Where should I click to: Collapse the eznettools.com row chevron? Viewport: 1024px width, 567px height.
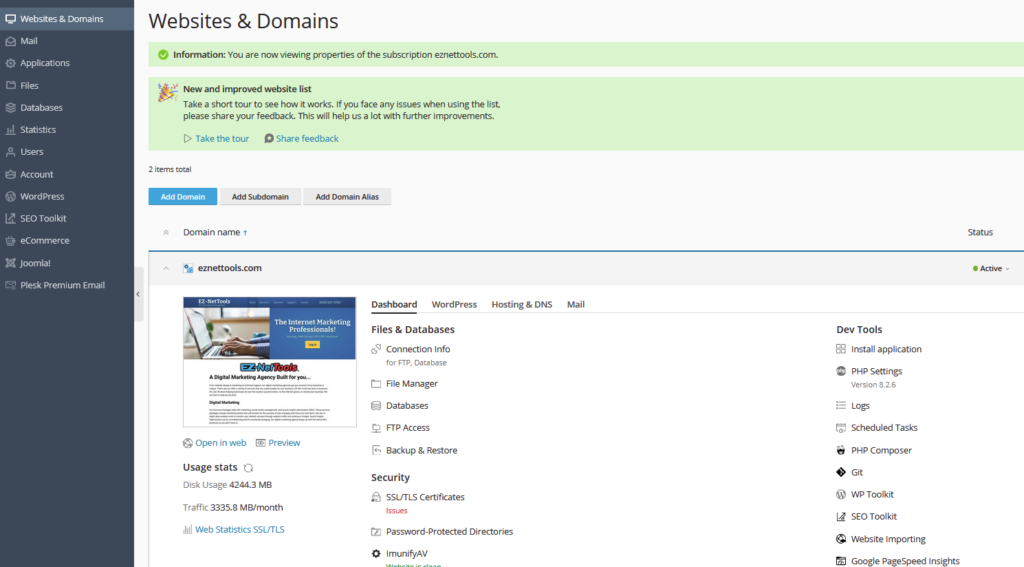[x=166, y=268]
